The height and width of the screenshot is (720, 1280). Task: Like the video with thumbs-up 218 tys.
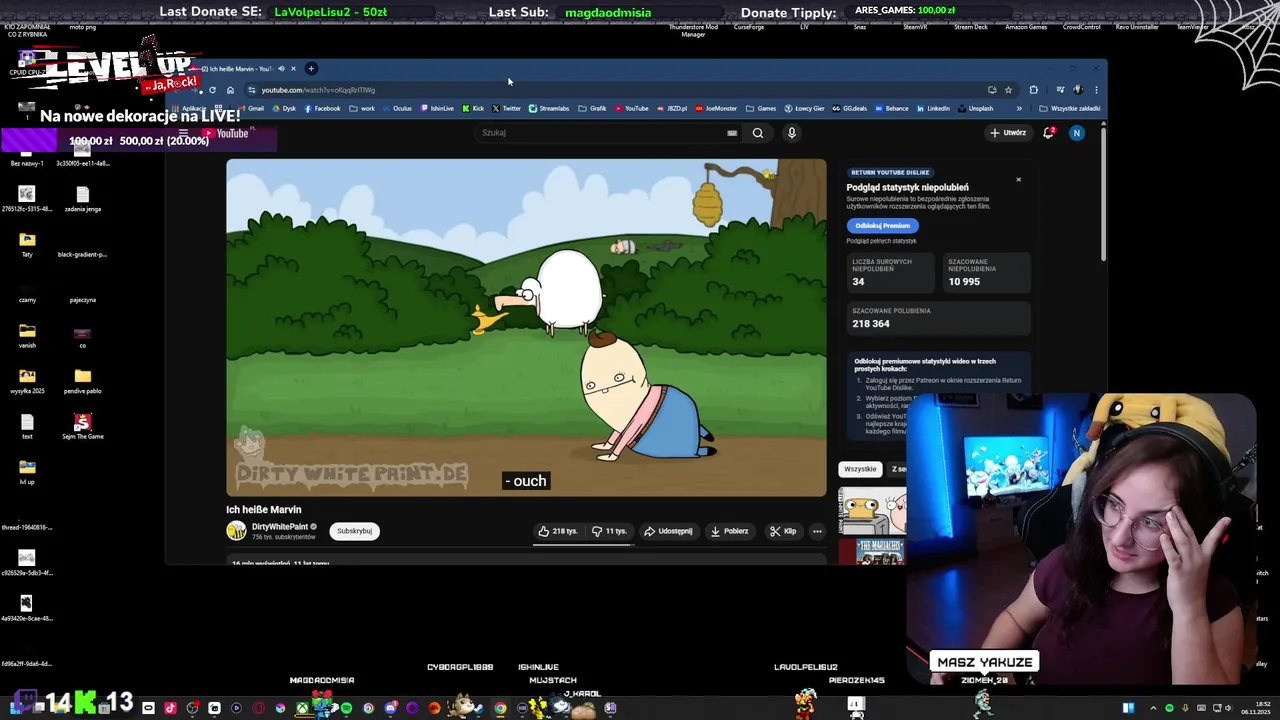558,531
